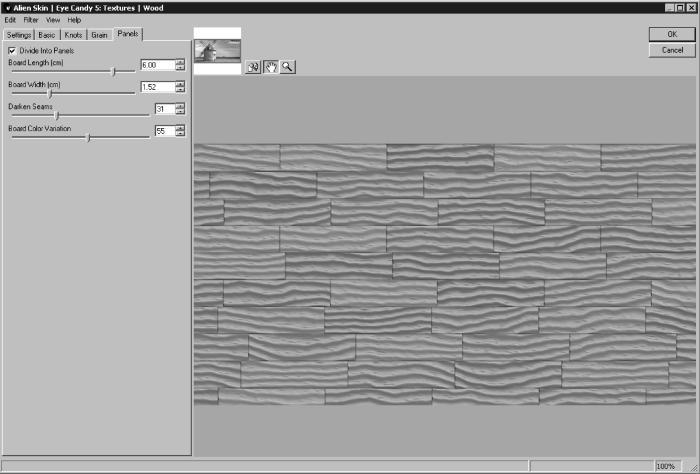The height and width of the screenshot is (474, 700).
Task: Open the Edit menu
Action: click(12, 20)
